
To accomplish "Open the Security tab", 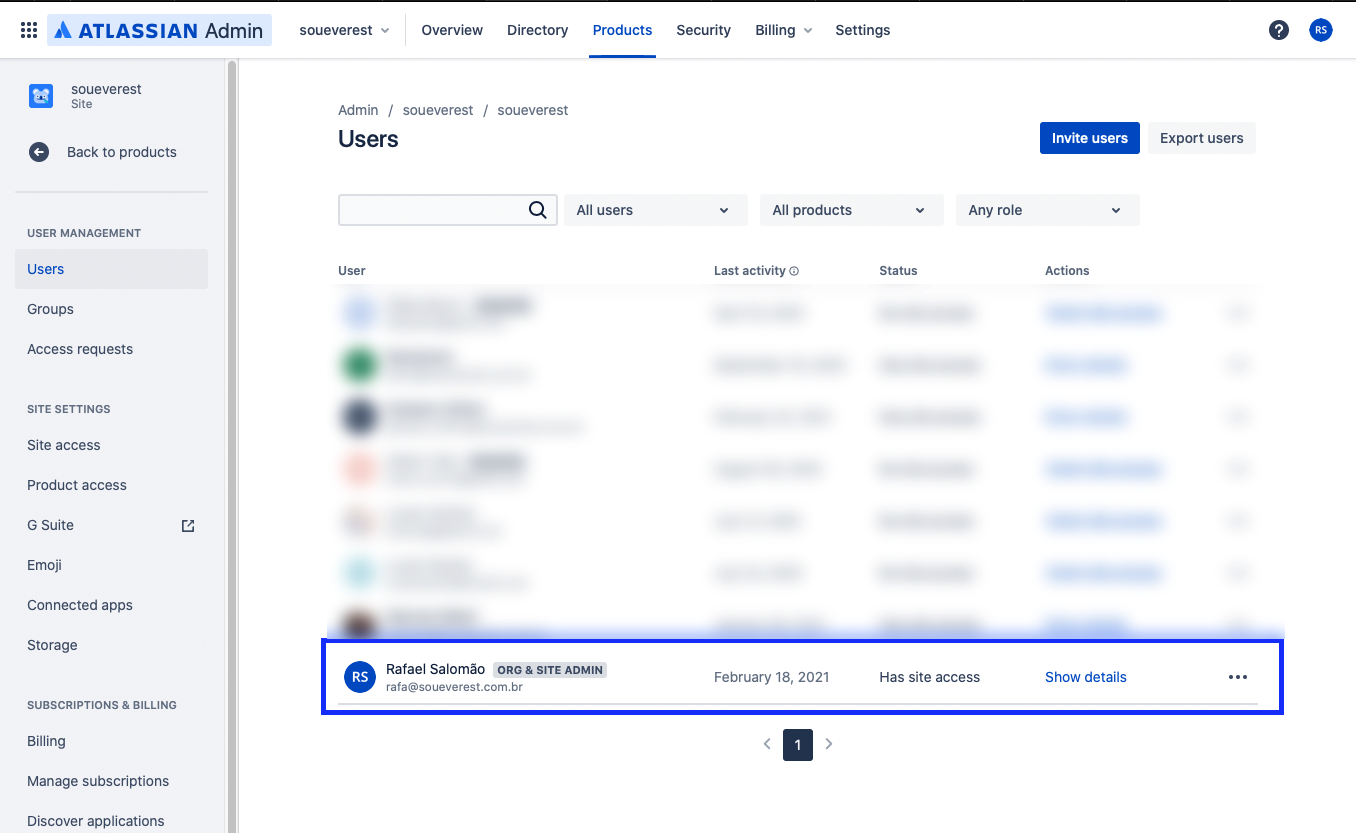I will 703,30.
